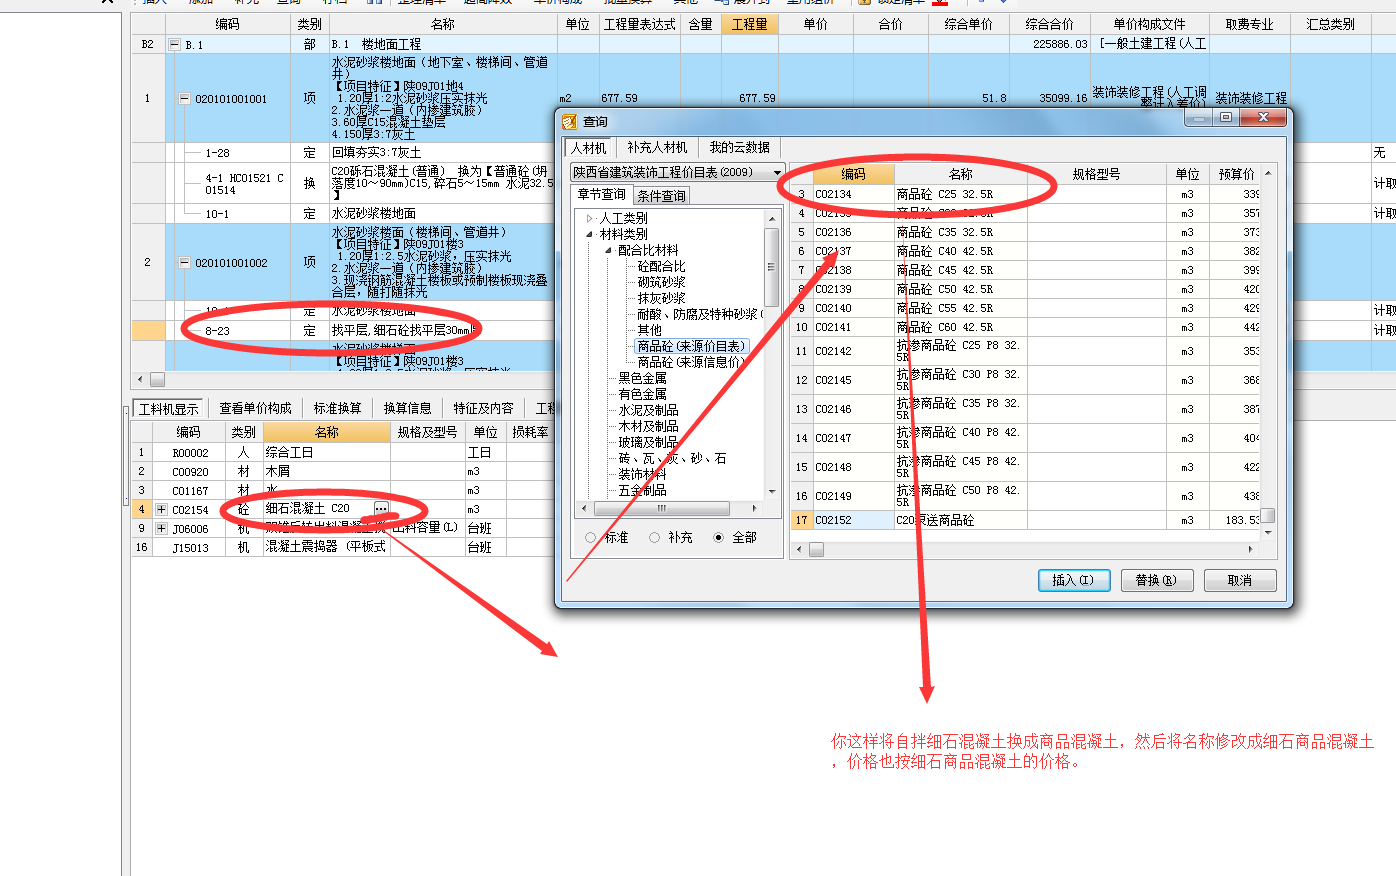Image resolution: width=1396 pixels, height=876 pixels.
Task: Collapse the 材料类别 tree node
Action: click(590, 234)
